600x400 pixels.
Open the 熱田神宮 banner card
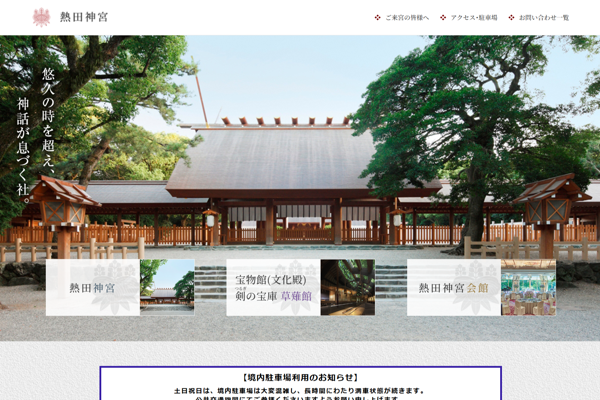coord(120,287)
